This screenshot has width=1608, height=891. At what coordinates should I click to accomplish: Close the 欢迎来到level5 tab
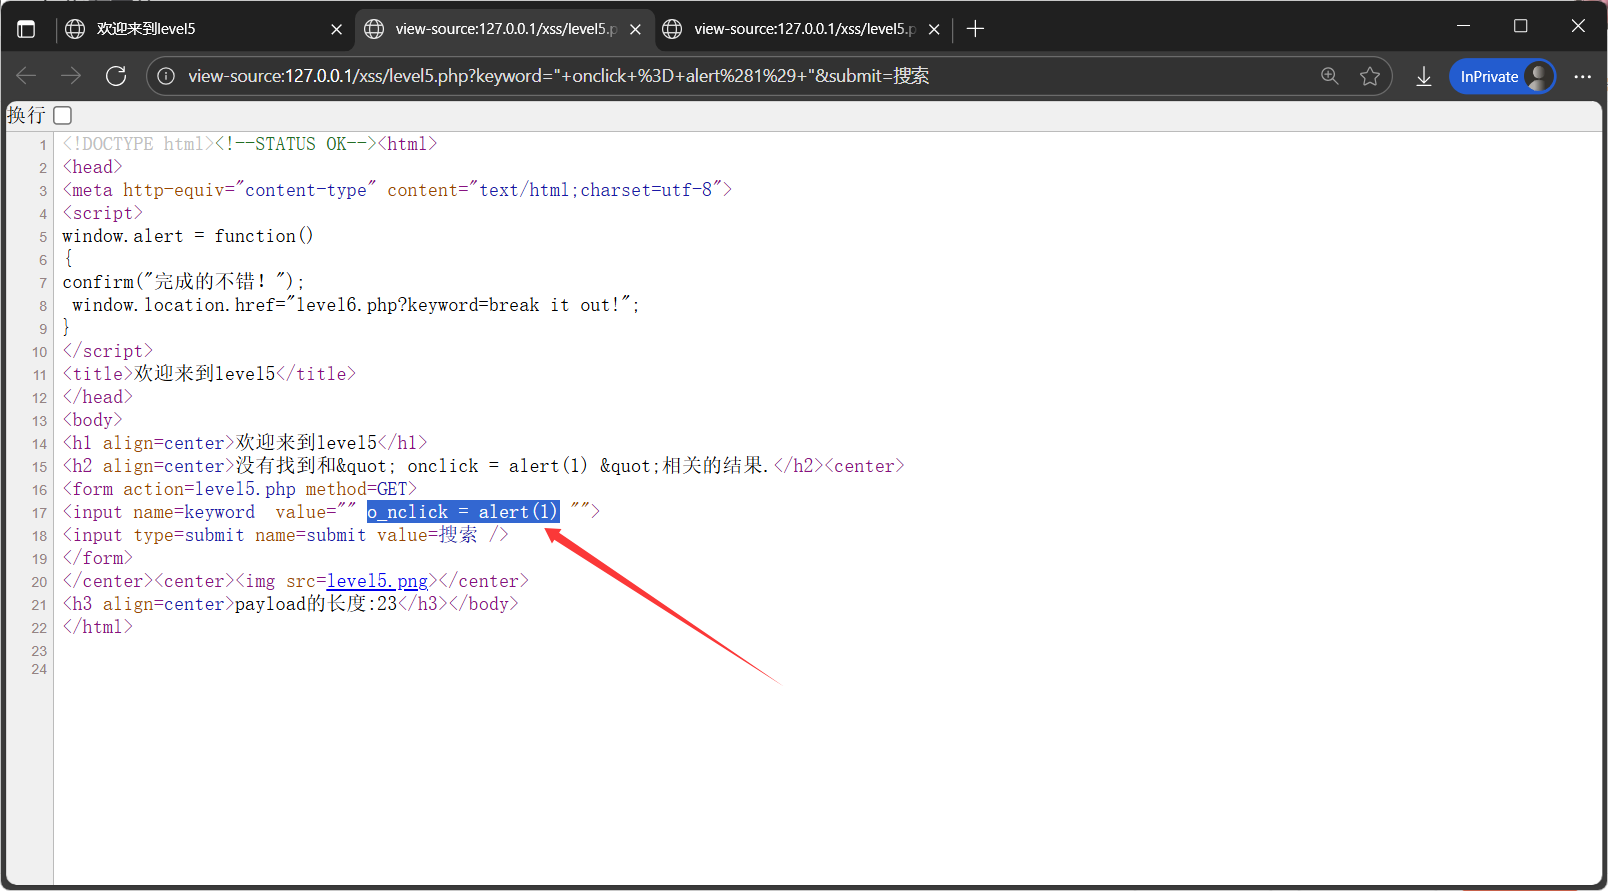click(x=337, y=29)
